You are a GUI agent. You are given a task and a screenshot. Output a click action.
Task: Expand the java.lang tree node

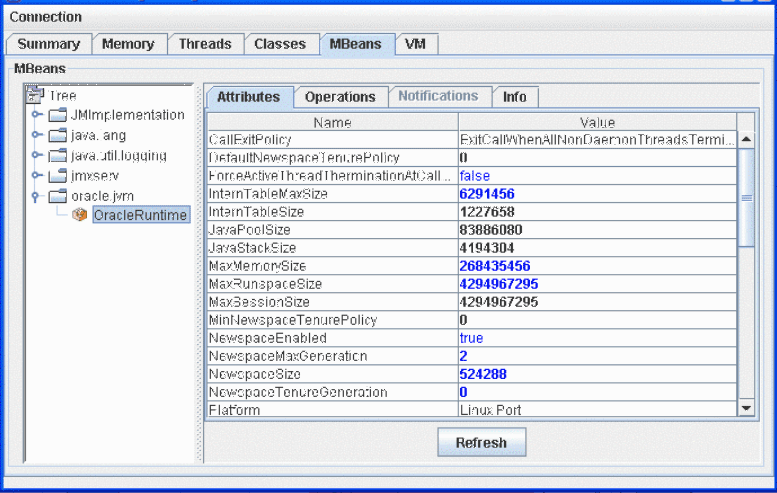click(36, 134)
